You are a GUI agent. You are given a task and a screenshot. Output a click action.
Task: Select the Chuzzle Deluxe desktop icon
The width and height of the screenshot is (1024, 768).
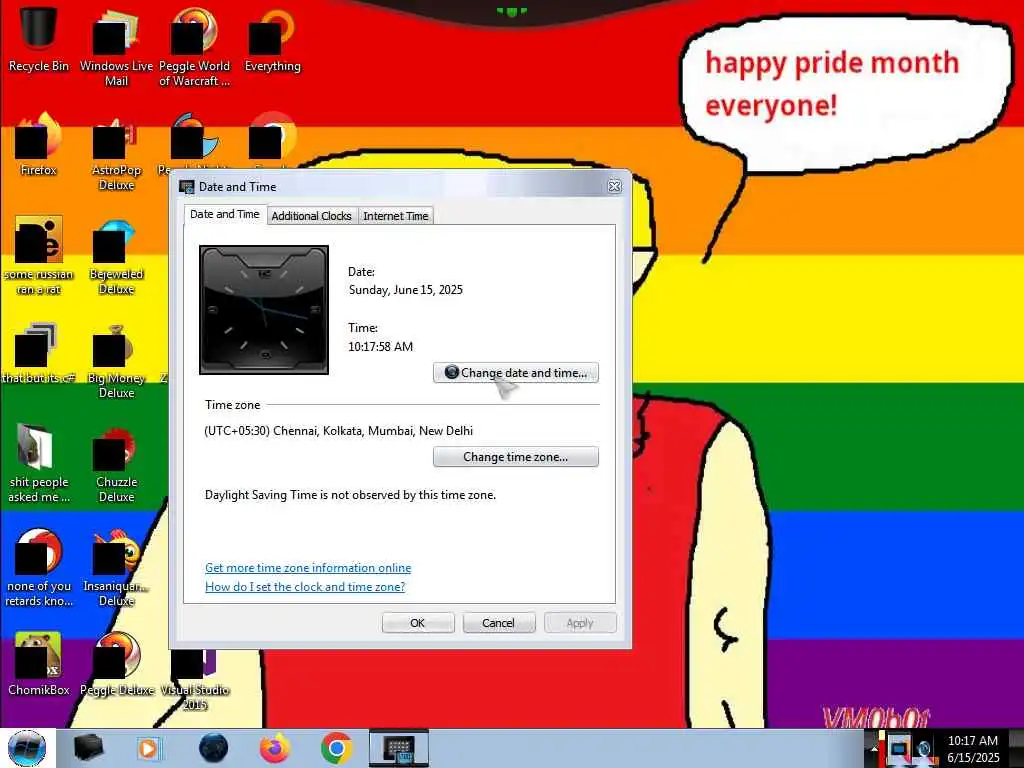(116, 464)
